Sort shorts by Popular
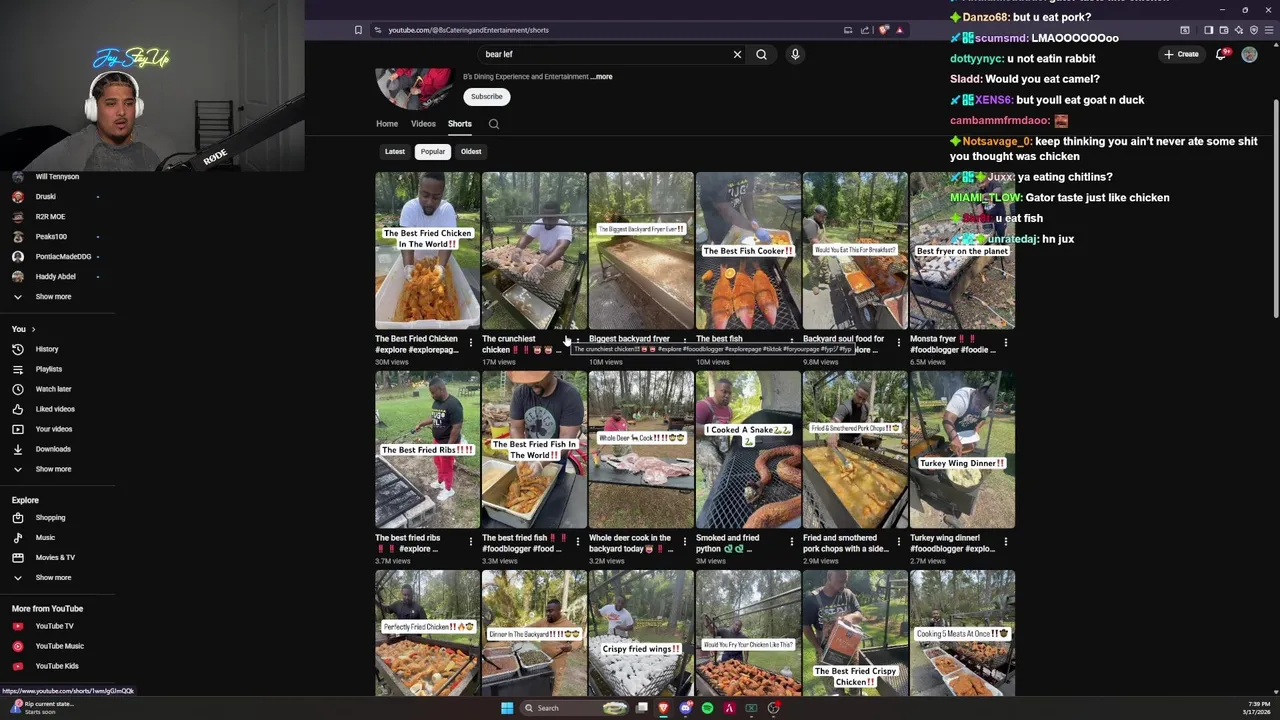Viewport: 1280px width, 720px height. click(433, 152)
